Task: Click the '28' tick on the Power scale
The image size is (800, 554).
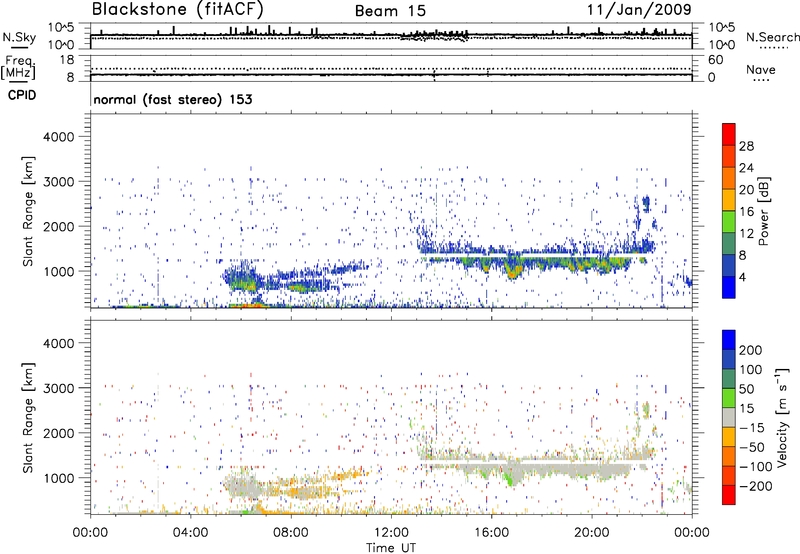Action: (746, 146)
